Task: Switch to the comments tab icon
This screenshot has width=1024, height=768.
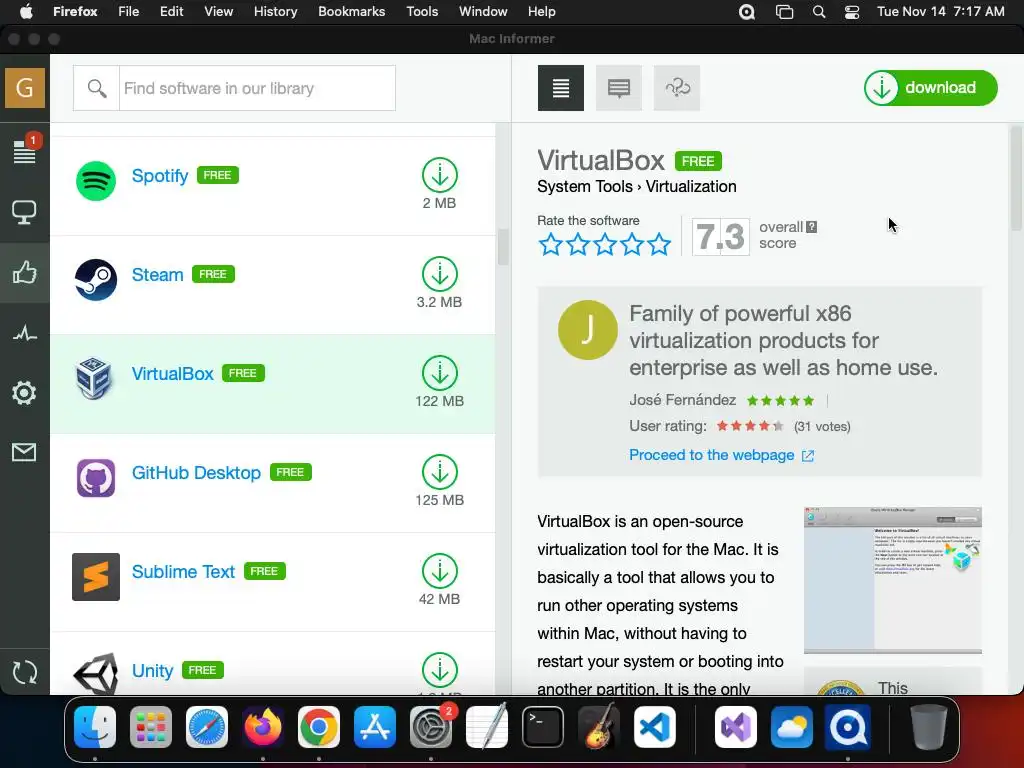Action: [618, 88]
